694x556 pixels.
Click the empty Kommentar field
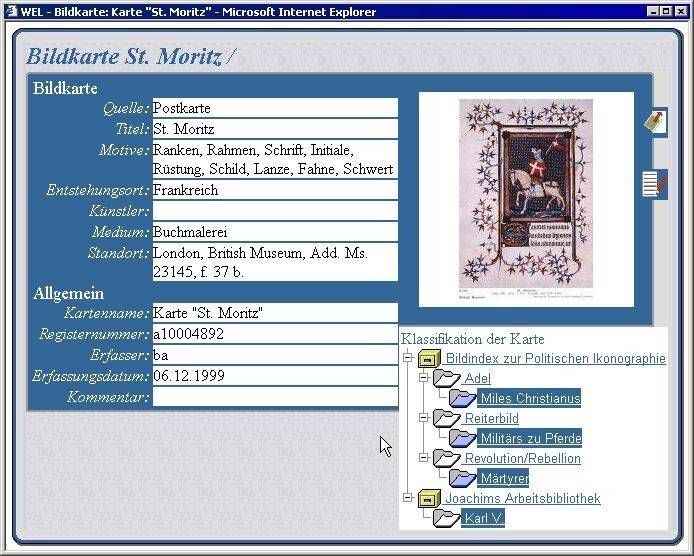275,397
